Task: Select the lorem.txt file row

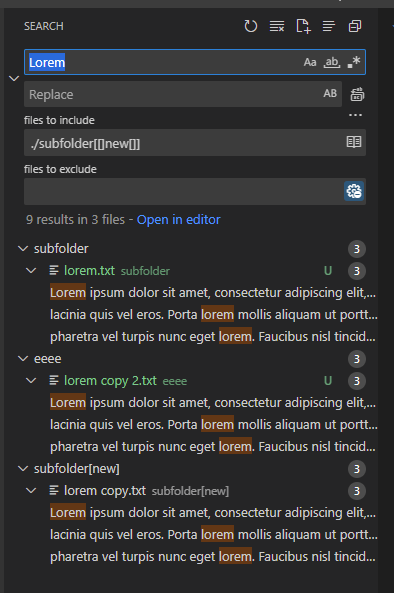Action: (x=191, y=271)
